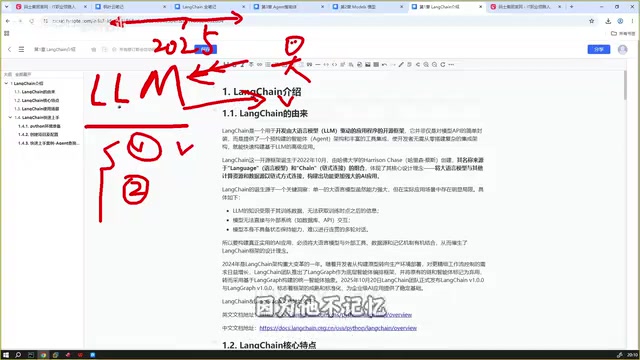640x360 pixels.
Task: Jump to '1.2. LangChain核心特点' in outline
Action: tap(36, 100)
